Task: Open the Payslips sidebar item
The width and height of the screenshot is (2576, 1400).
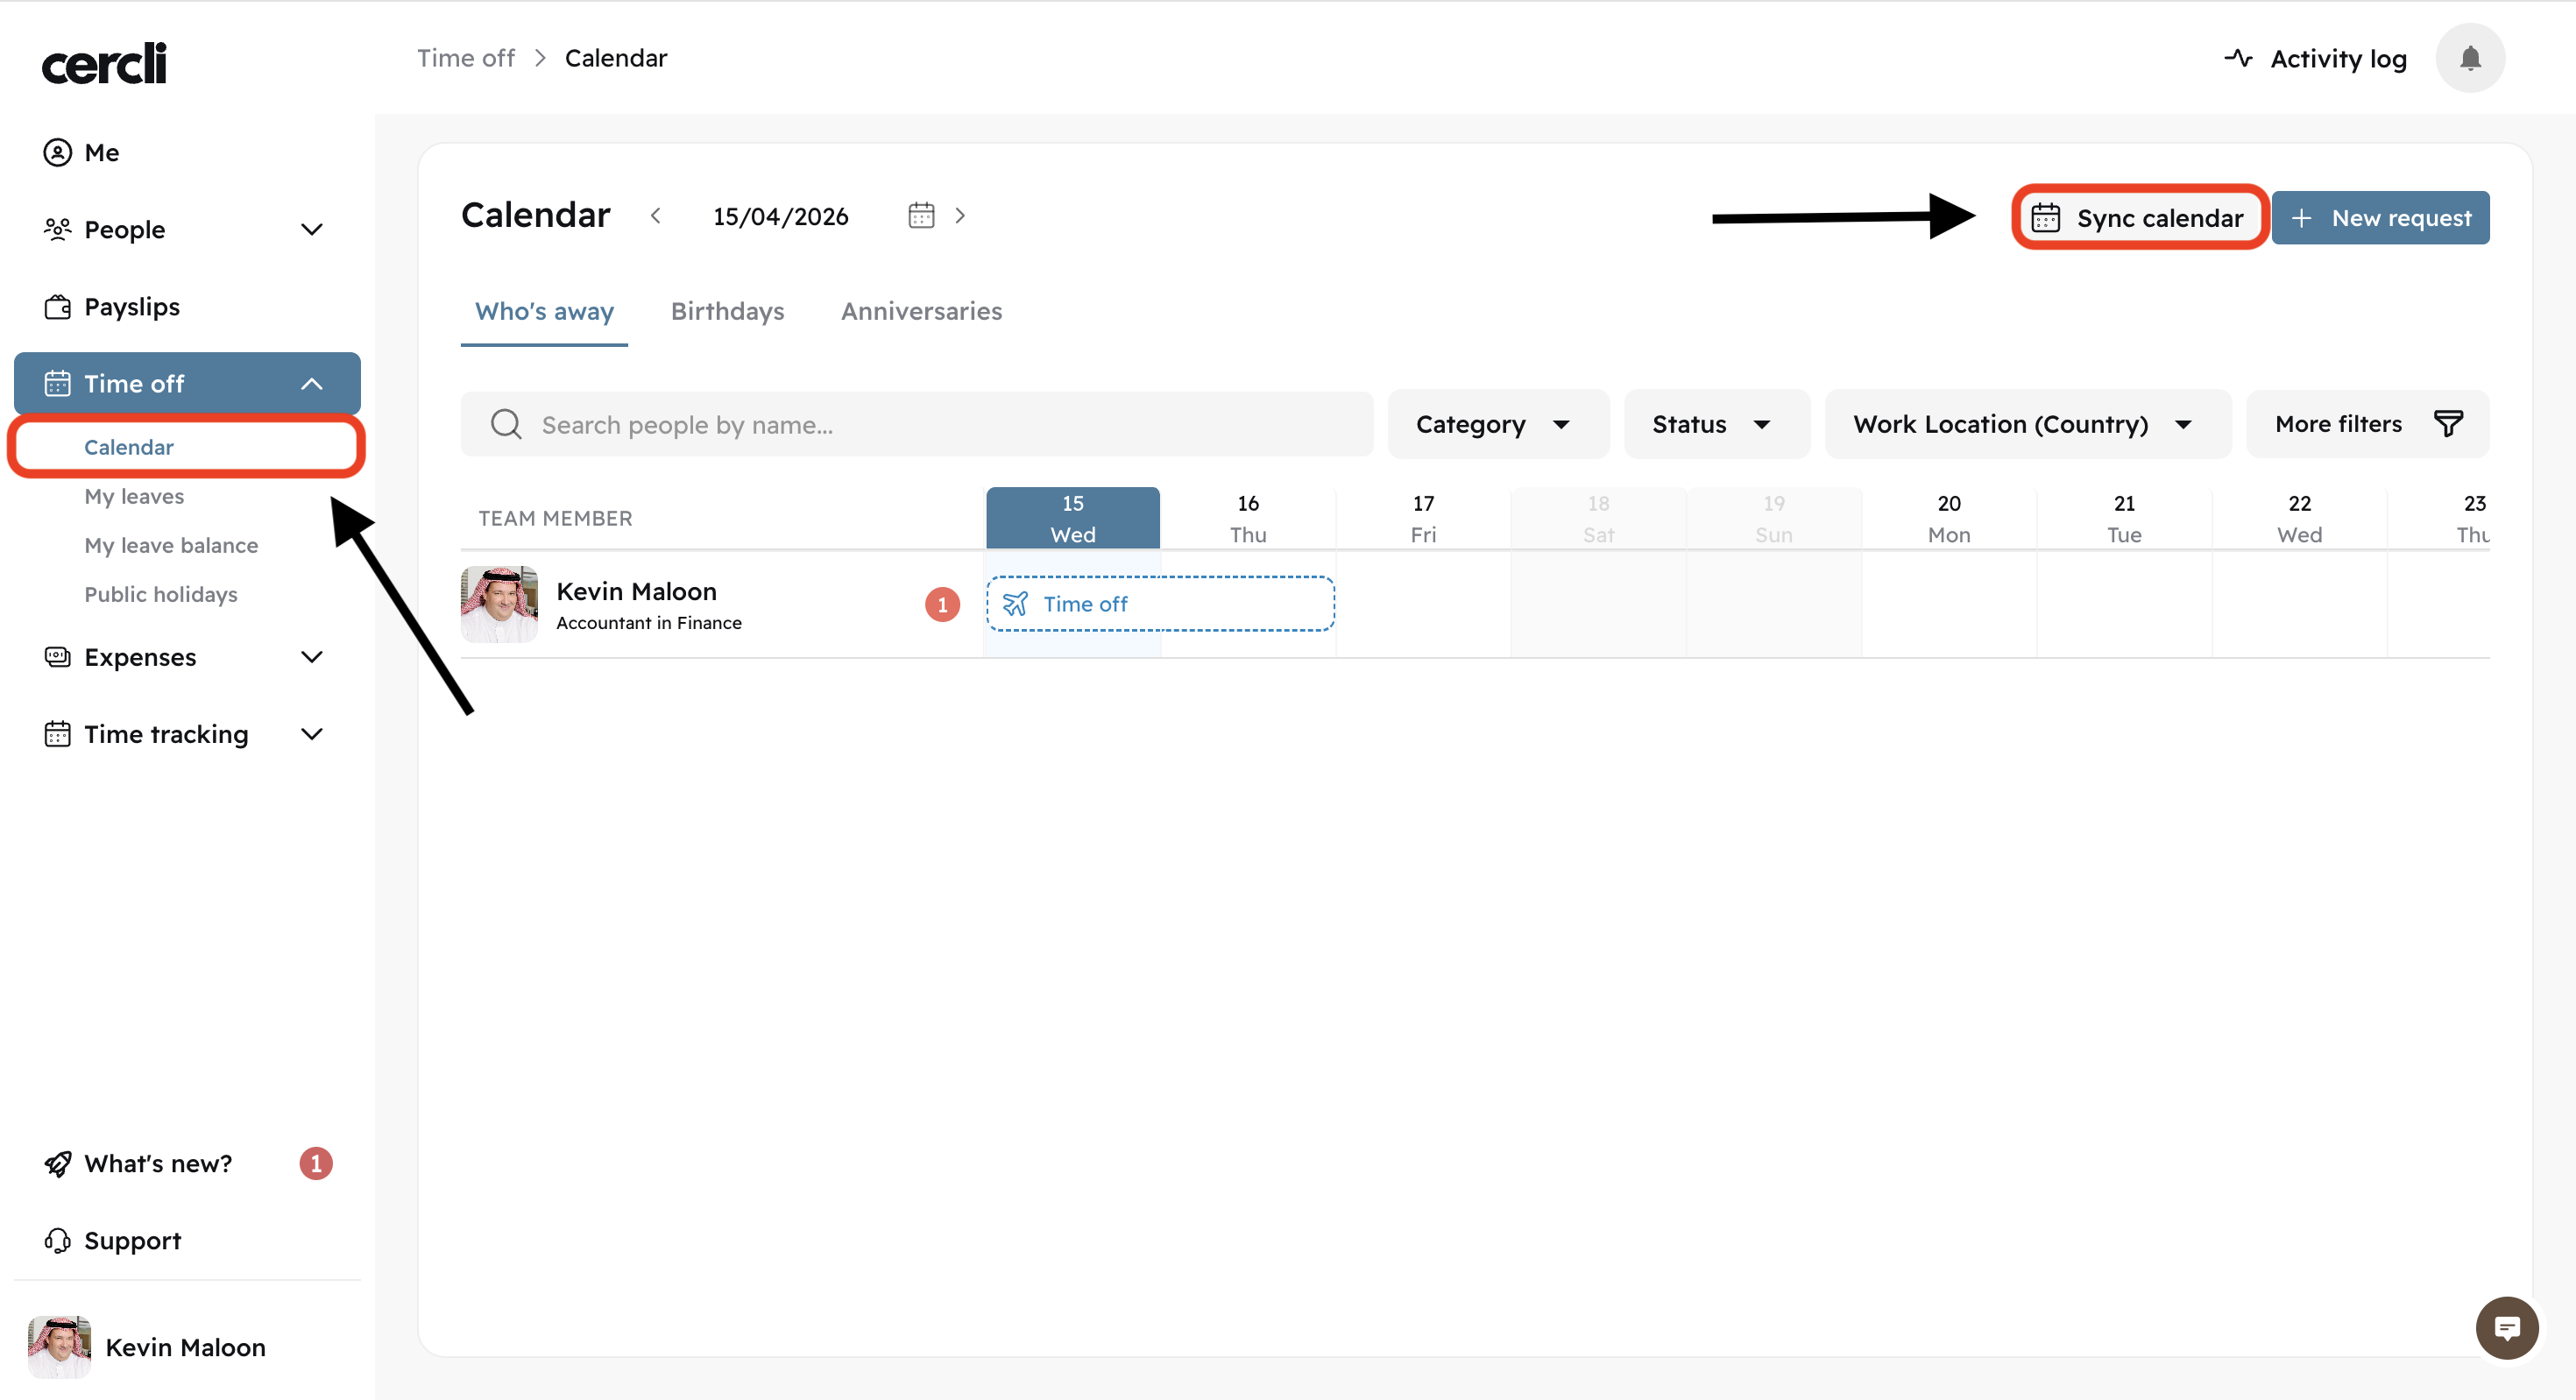Action: (x=131, y=307)
